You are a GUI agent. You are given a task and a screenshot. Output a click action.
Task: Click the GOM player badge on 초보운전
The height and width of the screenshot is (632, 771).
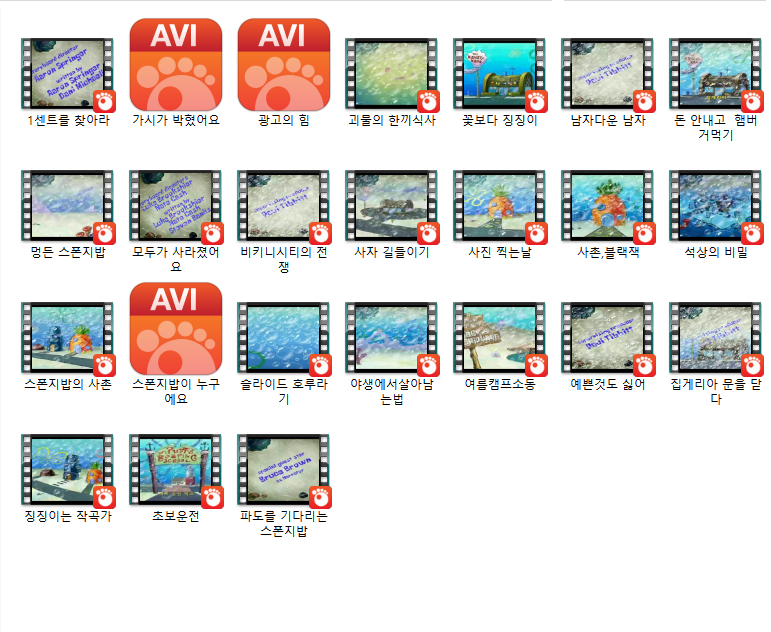click(x=212, y=497)
